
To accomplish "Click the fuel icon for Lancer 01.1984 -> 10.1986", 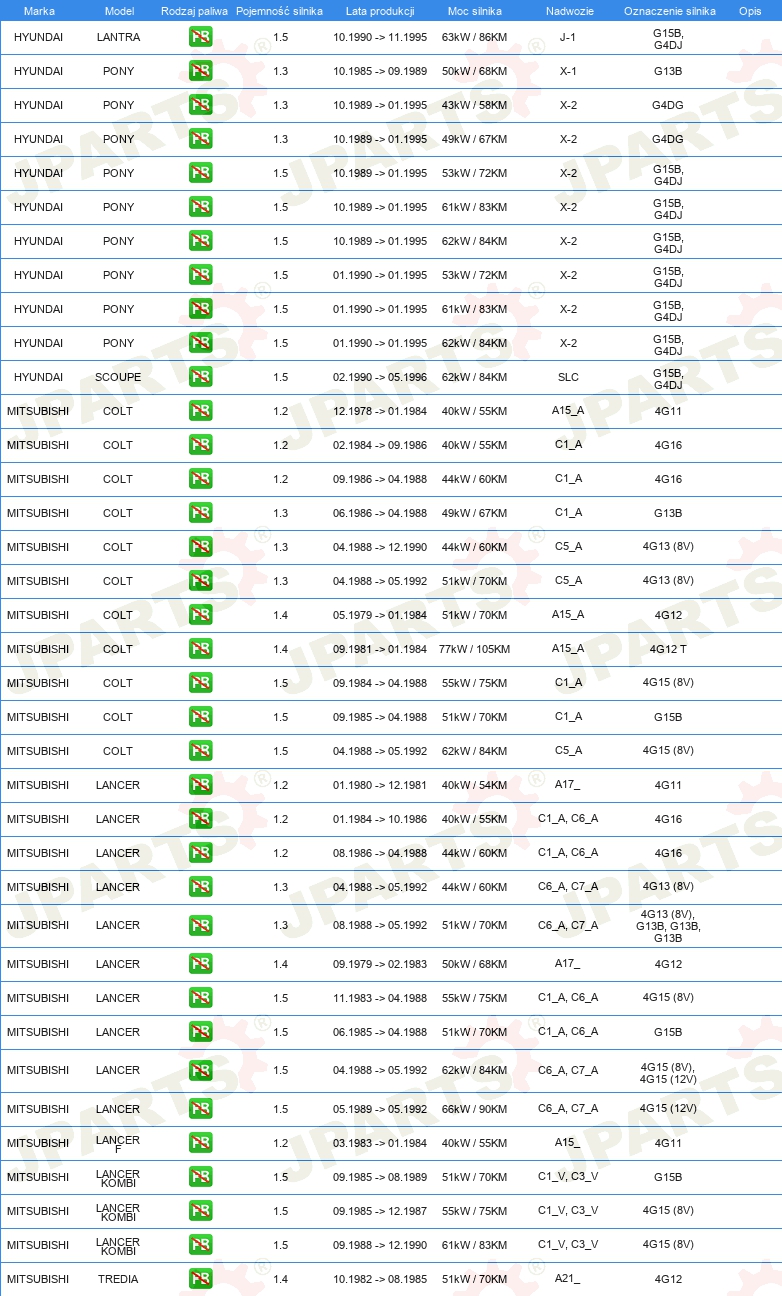I will (x=200, y=820).
